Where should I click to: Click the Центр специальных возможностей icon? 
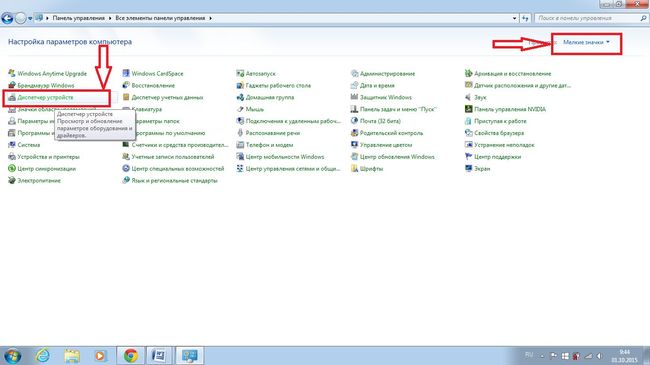126,169
